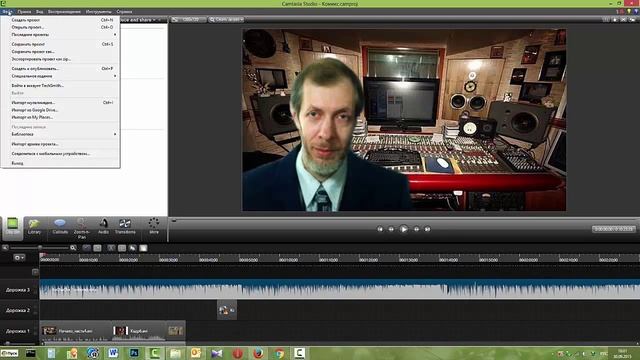Open the Callouts tab
This screenshot has width=640, height=360.
[x=60, y=227]
